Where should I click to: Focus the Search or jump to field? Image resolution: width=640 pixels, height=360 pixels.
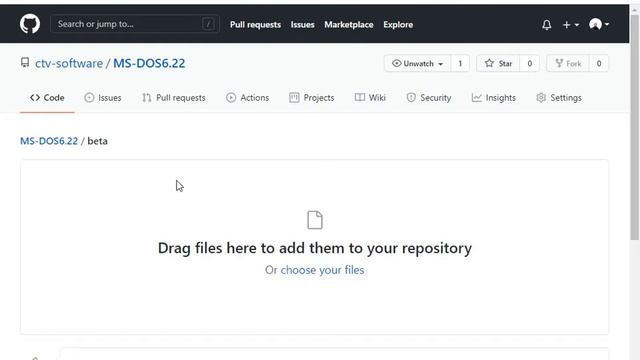coord(135,24)
